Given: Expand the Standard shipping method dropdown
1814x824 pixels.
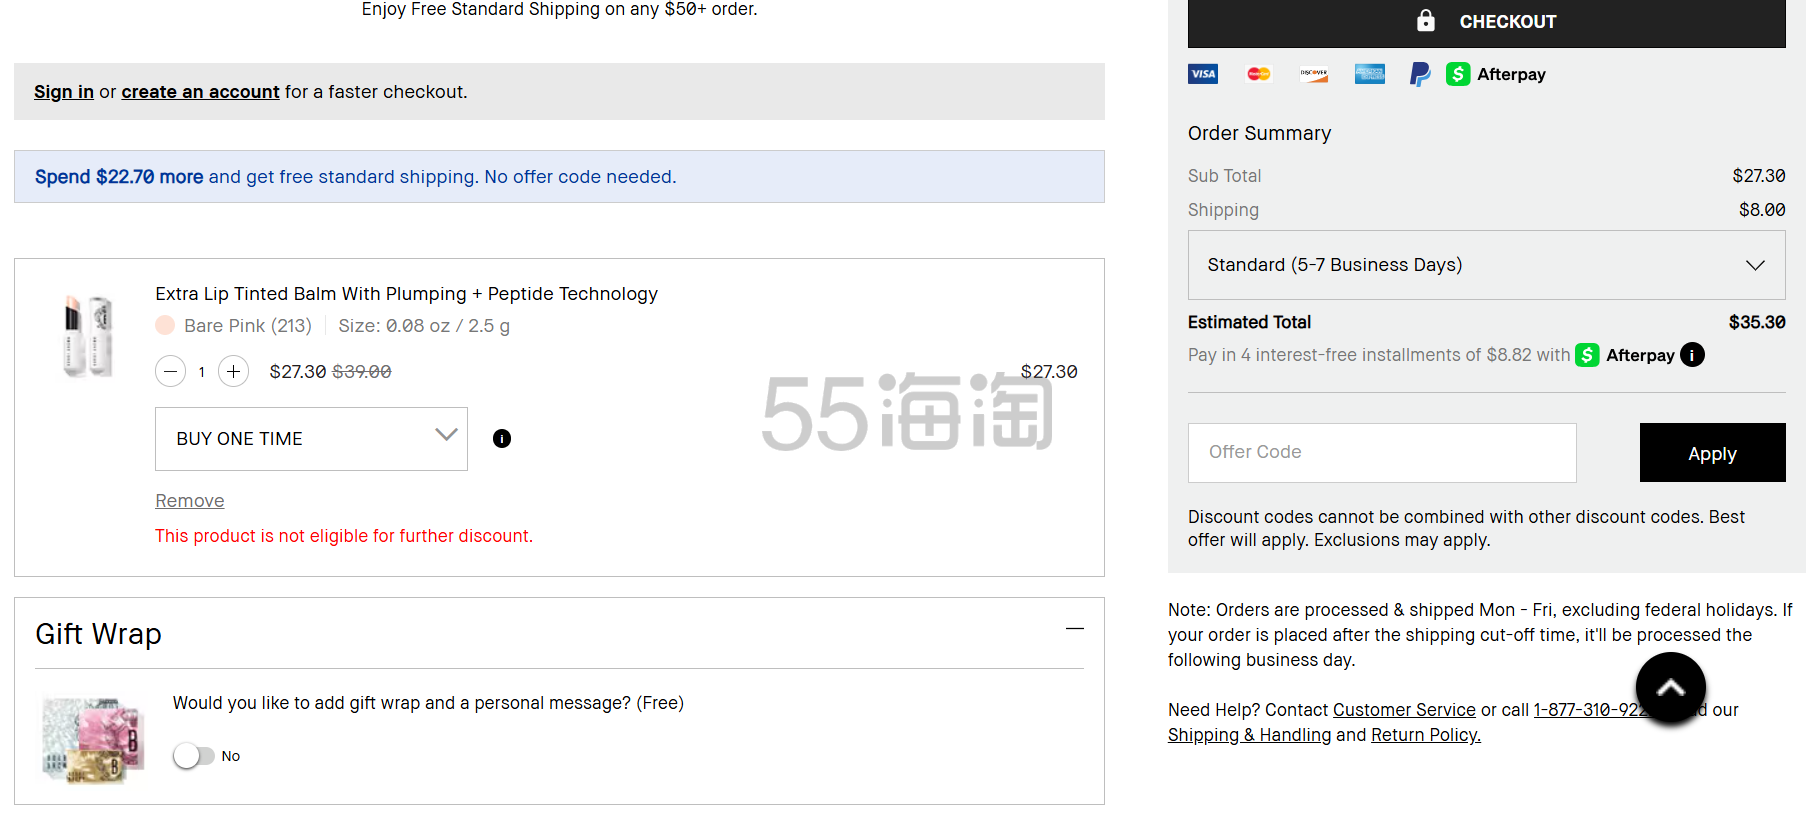Looking at the screenshot, I should point(1486,265).
